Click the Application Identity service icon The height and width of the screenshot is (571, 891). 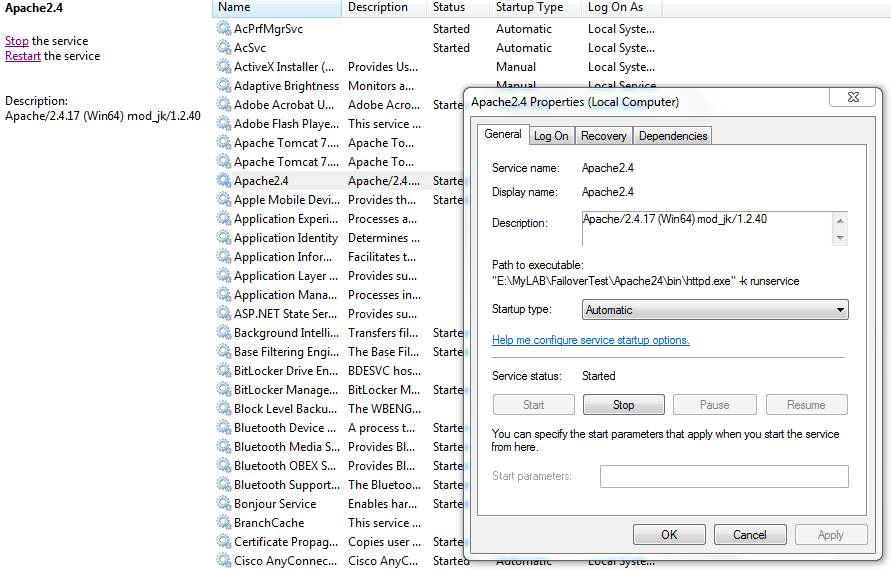223,237
